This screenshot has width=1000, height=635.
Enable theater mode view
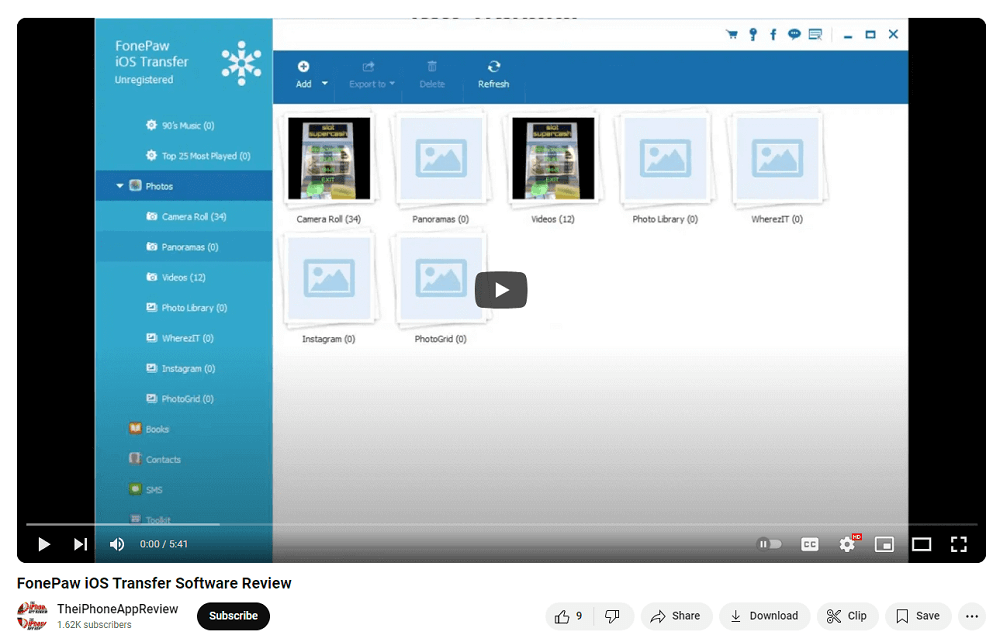point(922,544)
